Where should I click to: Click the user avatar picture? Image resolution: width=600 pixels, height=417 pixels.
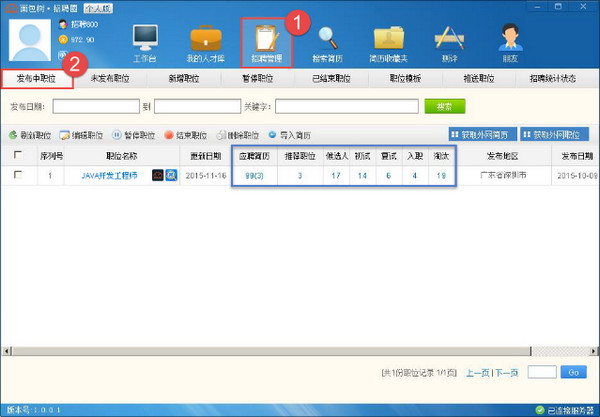(x=30, y=40)
